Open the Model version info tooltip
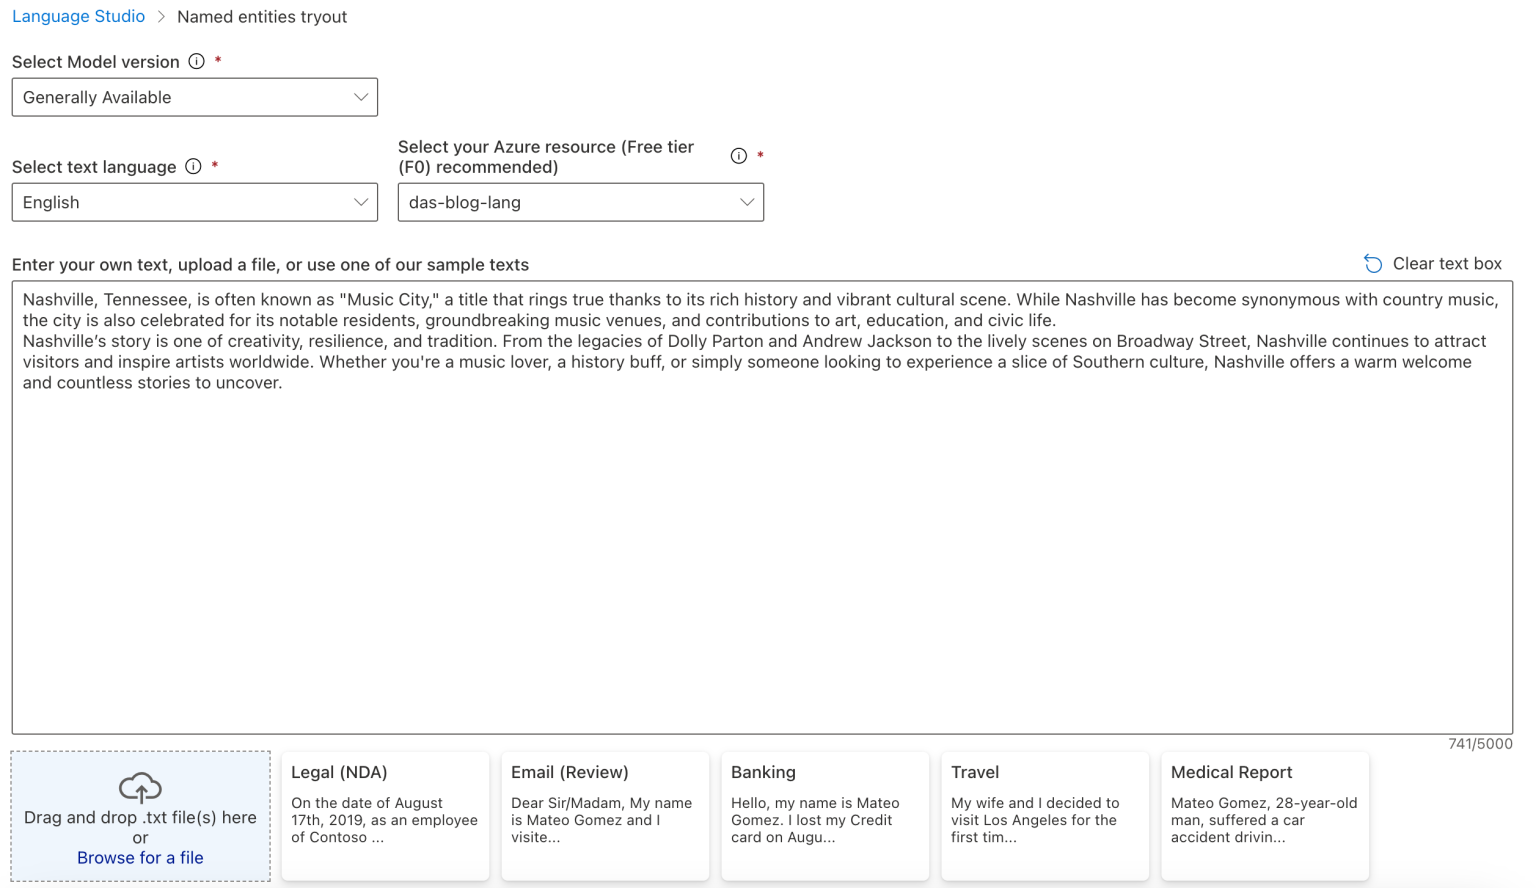The height and width of the screenshot is (888, 1536). click(194, 61)
